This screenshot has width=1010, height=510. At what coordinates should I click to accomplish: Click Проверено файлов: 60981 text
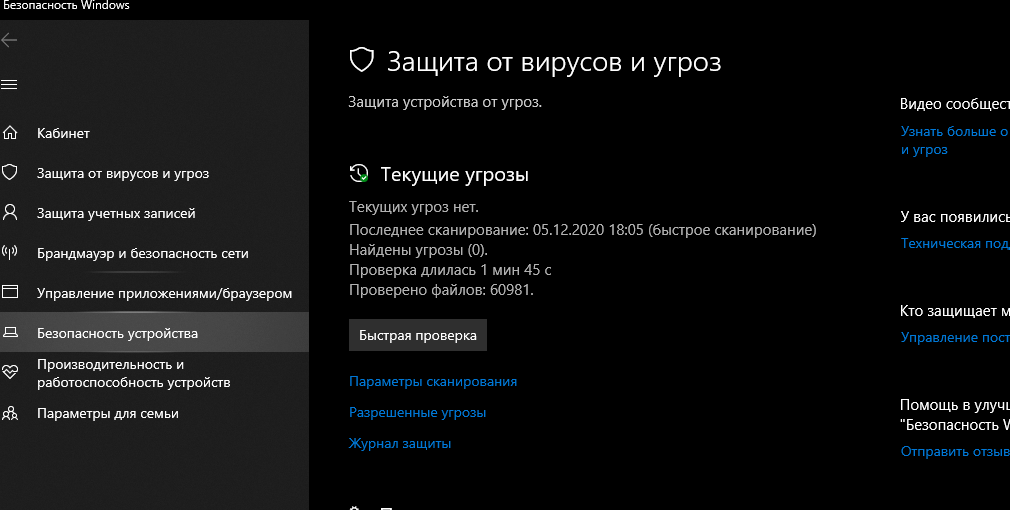(x=441, y=290)
